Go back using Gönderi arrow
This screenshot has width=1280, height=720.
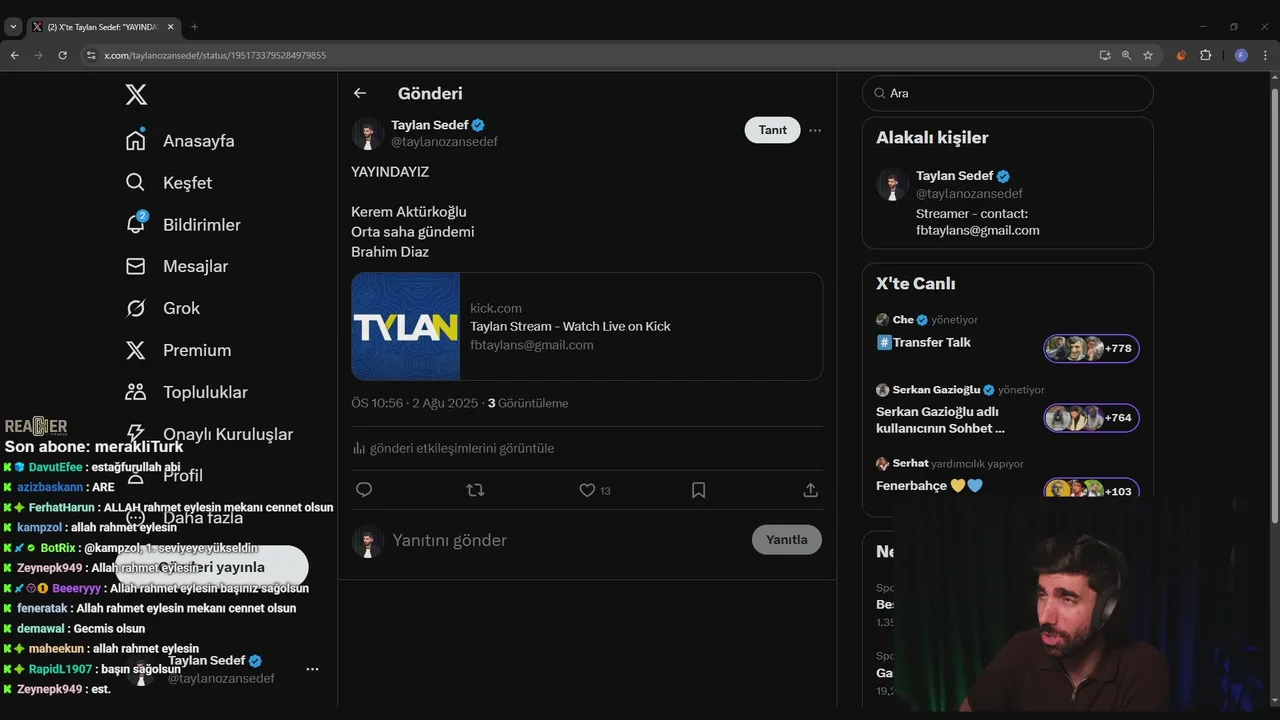point(360,93)
